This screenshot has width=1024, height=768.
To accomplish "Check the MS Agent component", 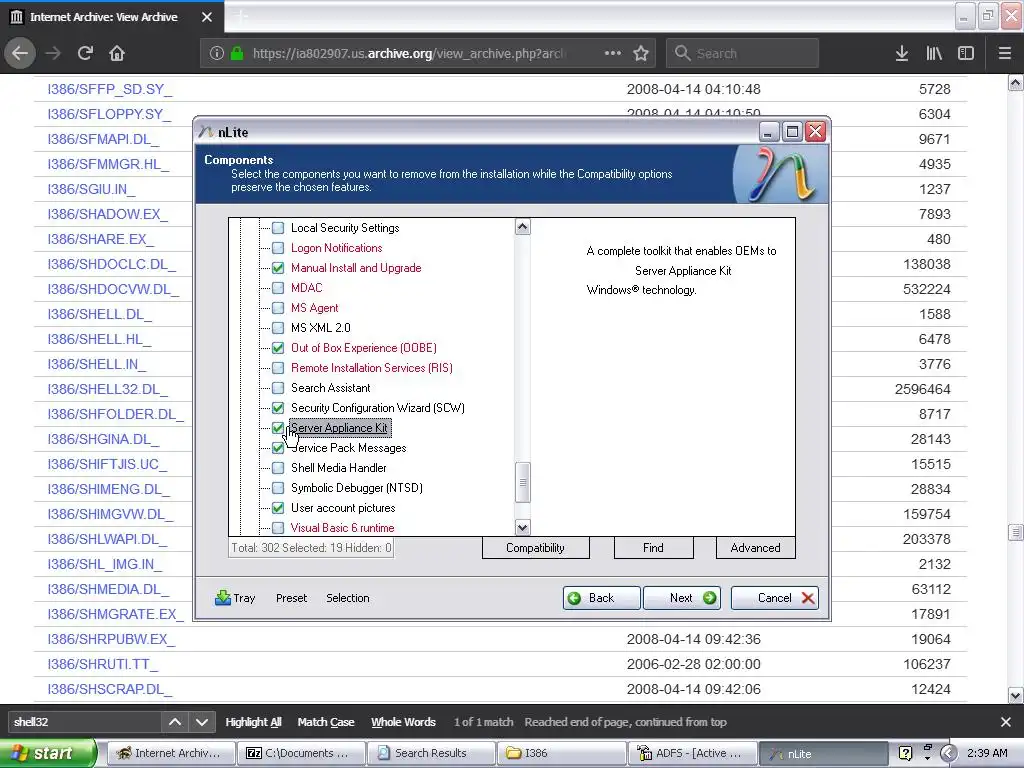I will (x=278, y=308).
